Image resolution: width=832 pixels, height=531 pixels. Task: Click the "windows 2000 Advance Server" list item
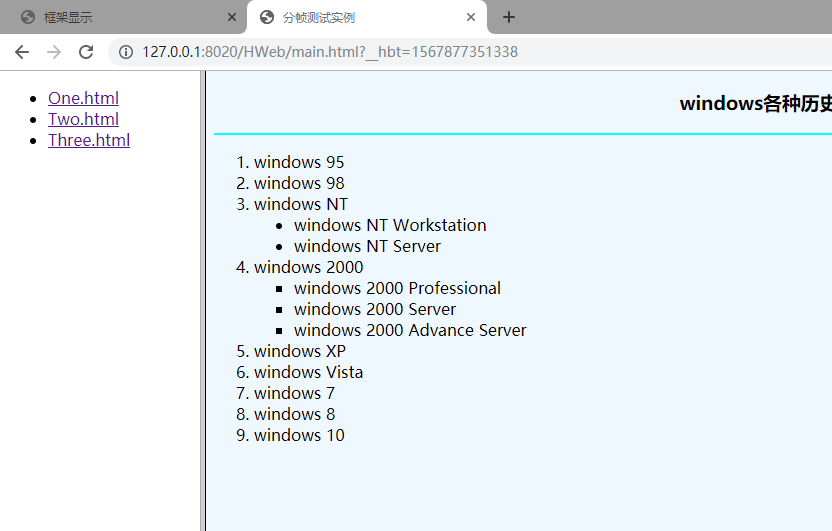pyautogui.click(x=410, y=330)
